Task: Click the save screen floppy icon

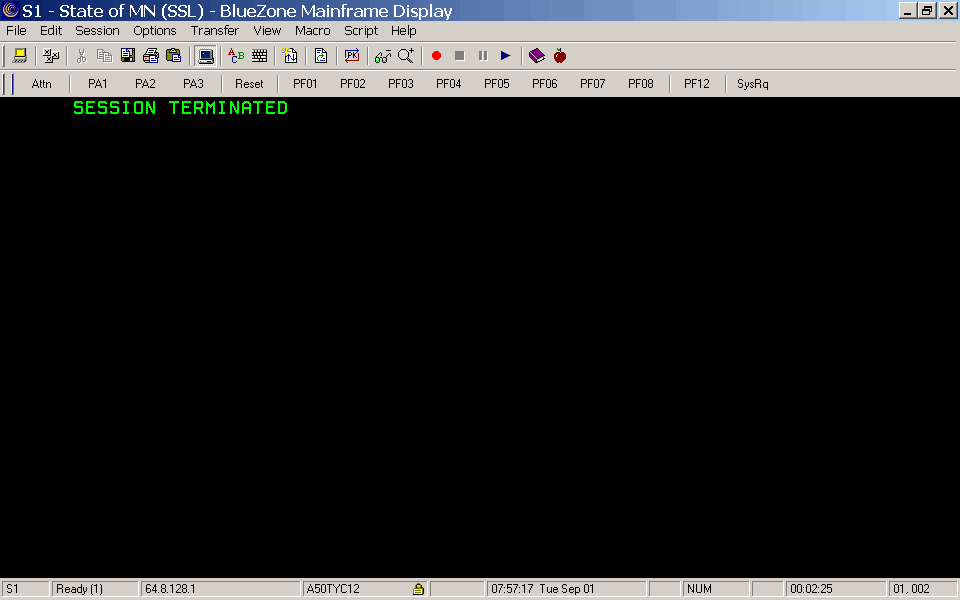Action: [128, 56]
